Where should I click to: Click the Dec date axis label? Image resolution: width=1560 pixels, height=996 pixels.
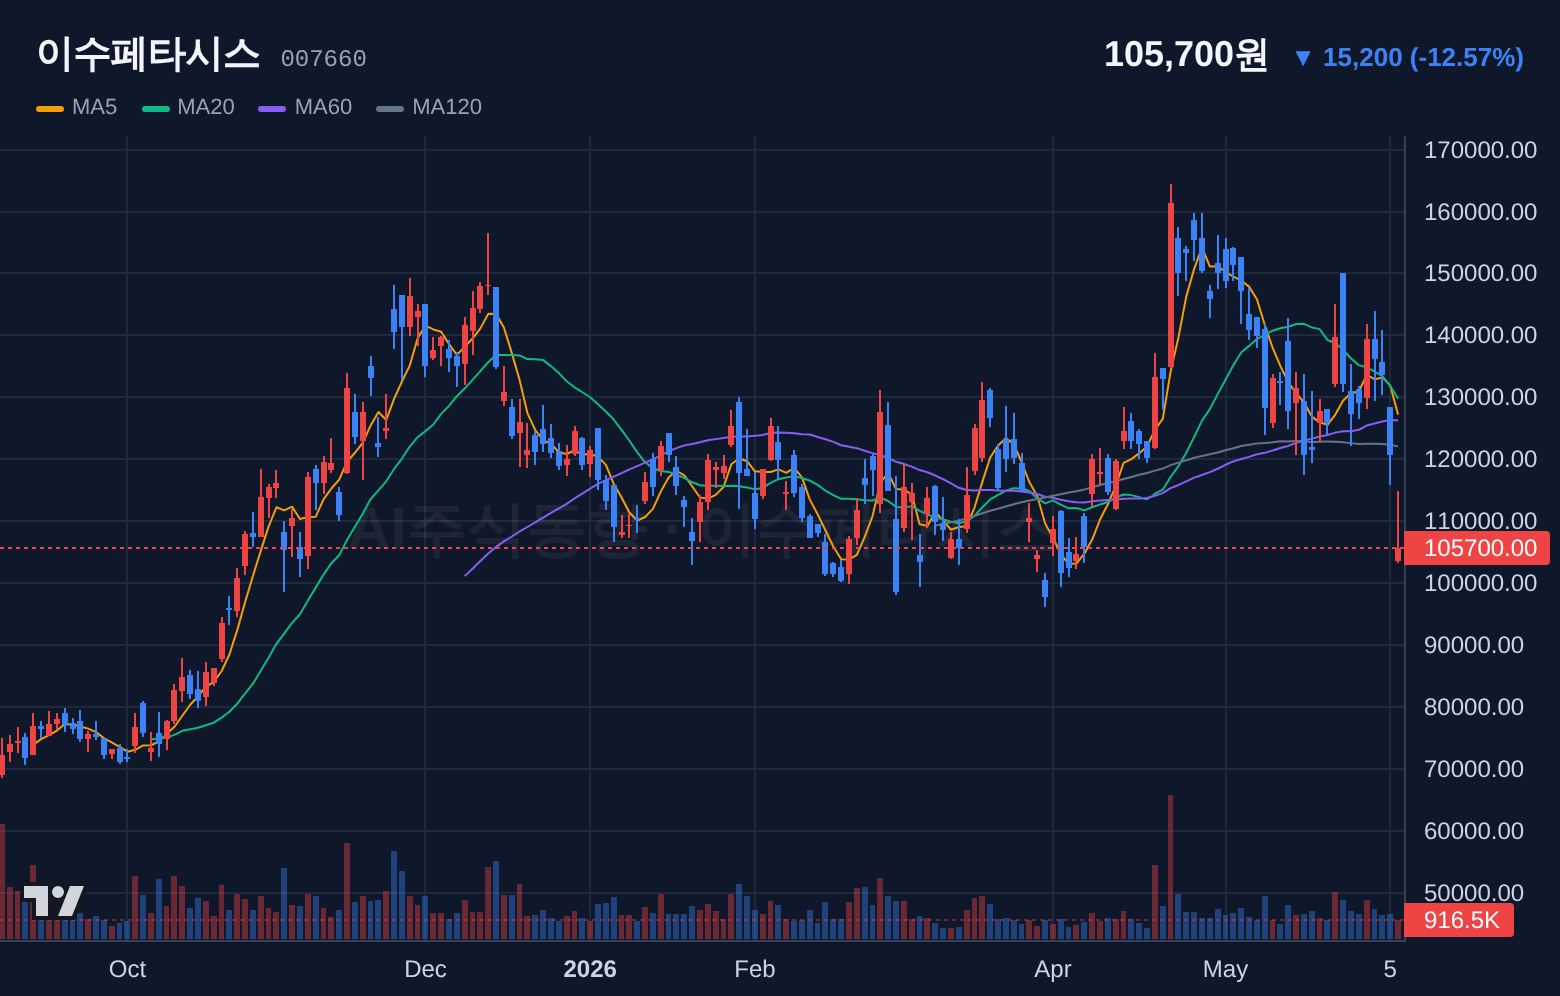[x=425, y=969]
